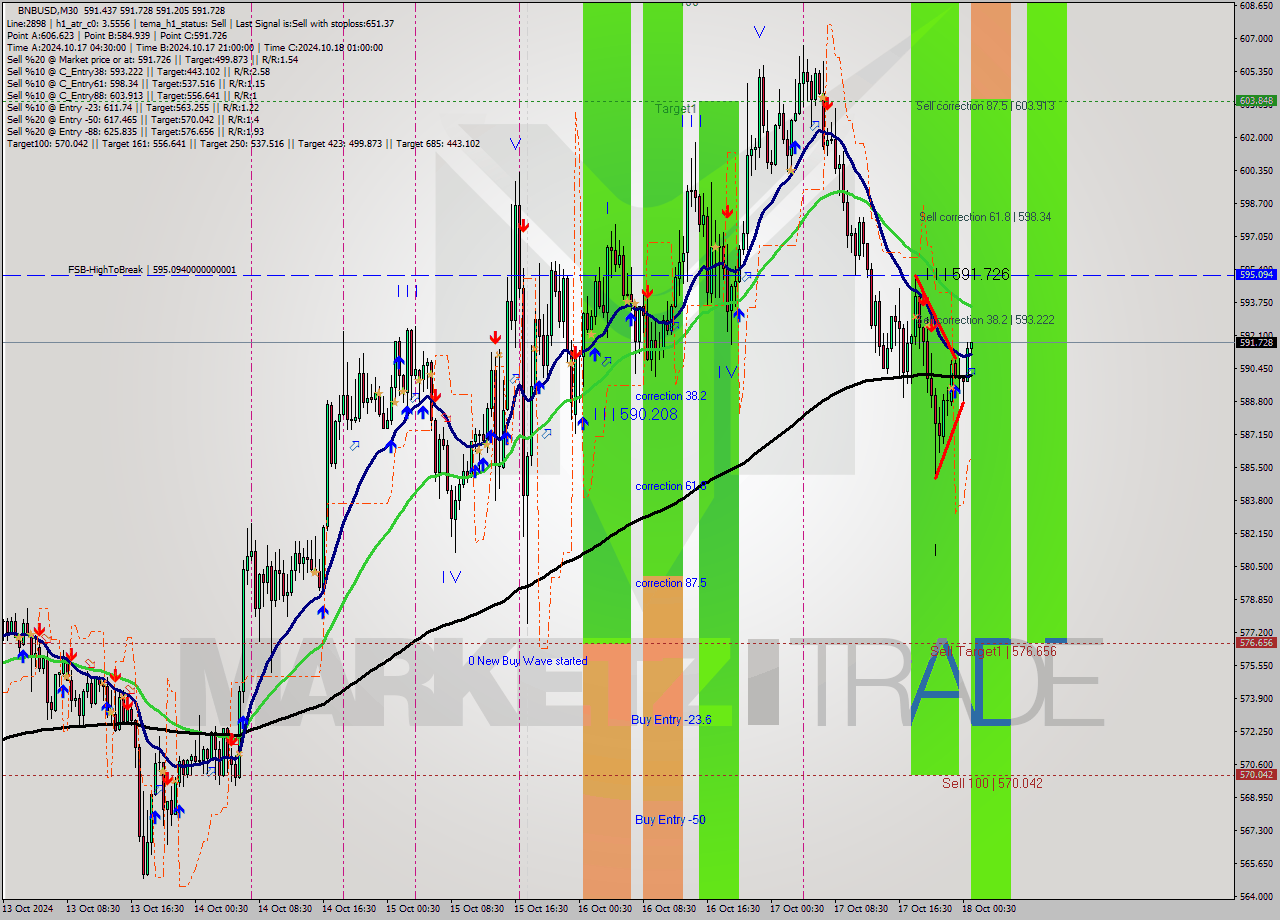Click the '| | | 591.726' wave label

pos(967,274)
